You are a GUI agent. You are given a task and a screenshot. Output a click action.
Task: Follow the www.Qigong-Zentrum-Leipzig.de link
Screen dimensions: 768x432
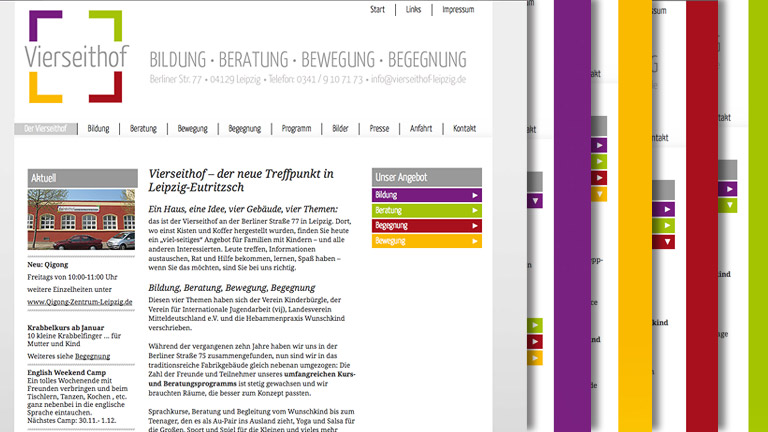coord(80,302)
